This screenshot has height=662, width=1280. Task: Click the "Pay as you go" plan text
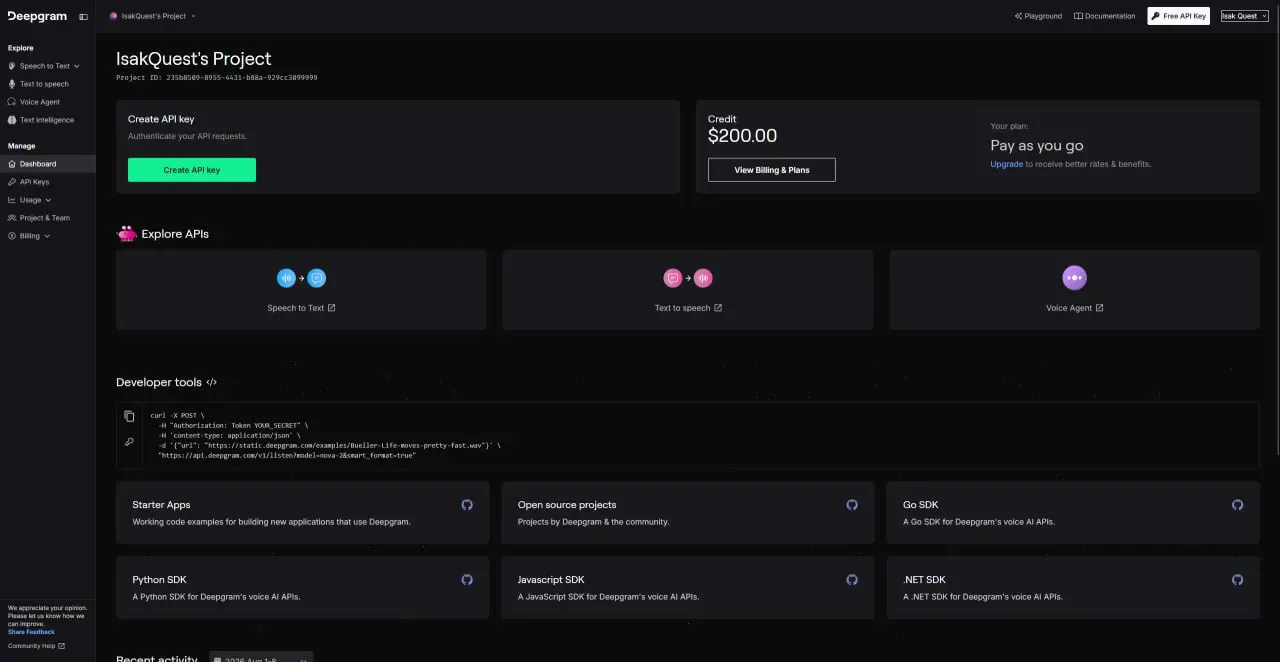[x=1037, y=146]
